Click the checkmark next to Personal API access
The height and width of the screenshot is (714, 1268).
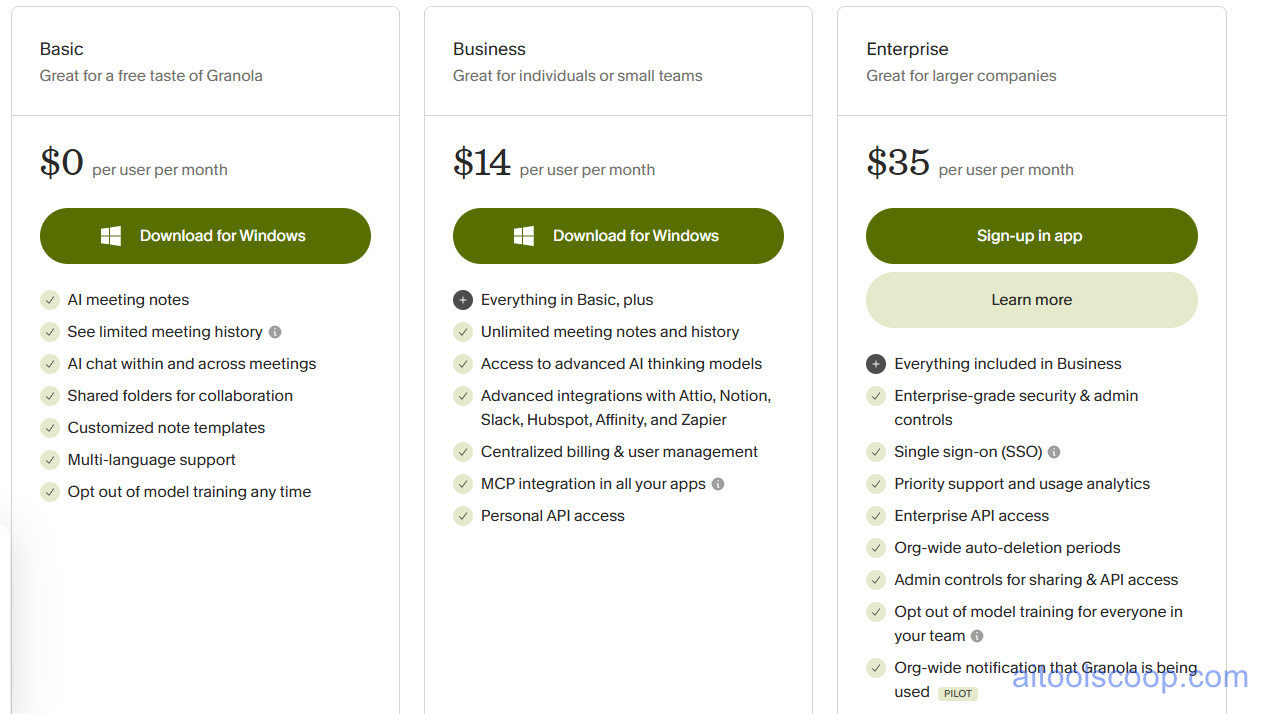pos(463,516)
